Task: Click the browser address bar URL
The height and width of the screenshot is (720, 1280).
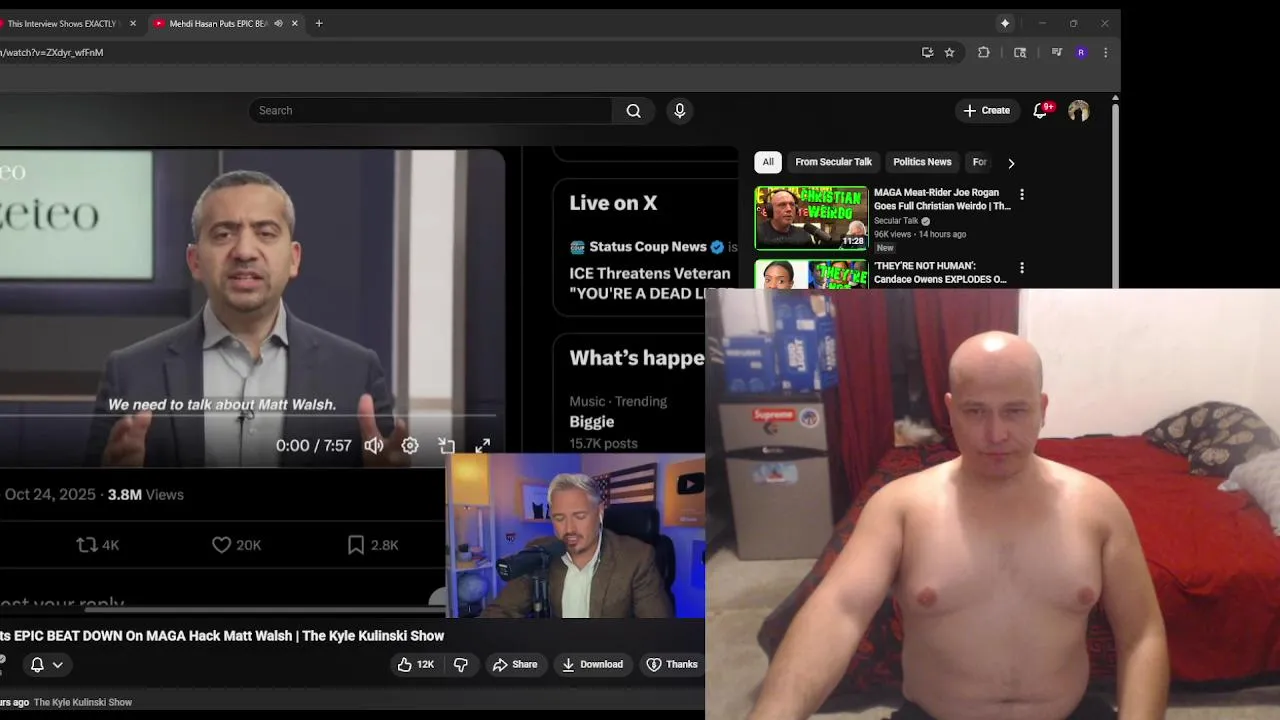Action: (52, 53)
